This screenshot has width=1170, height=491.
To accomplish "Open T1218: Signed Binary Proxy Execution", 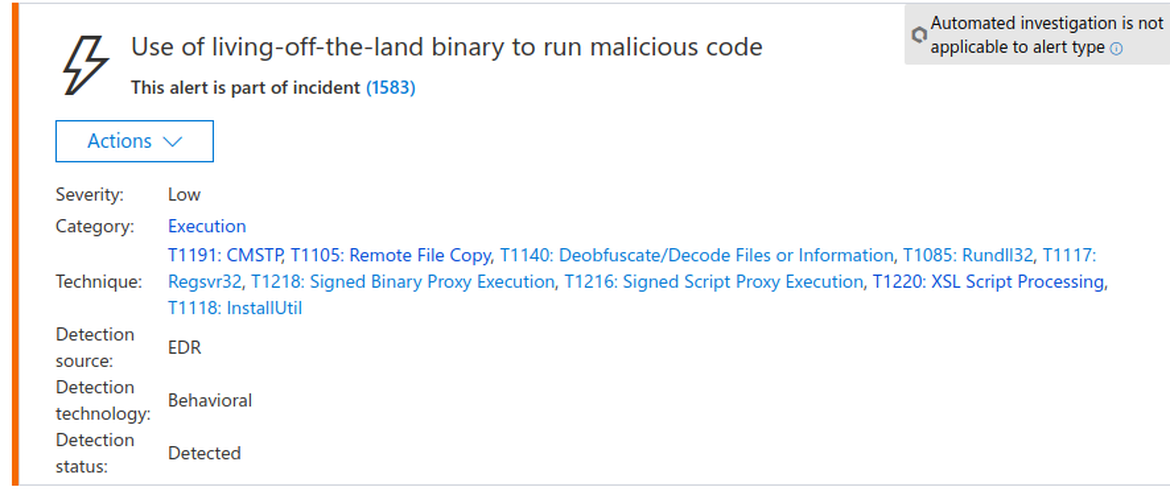I will (x=403, y=282).
